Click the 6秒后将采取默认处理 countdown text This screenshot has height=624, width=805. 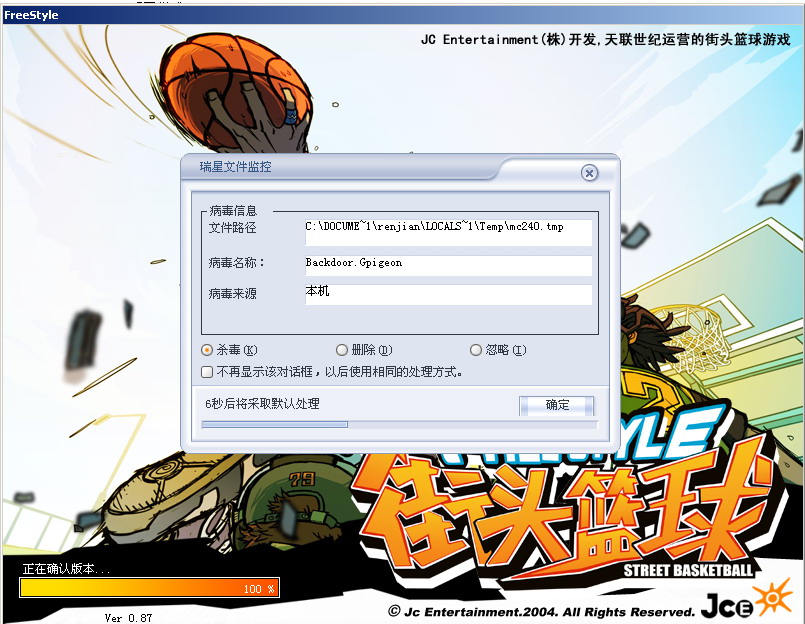pyautogui.click(x=262, y=404)
